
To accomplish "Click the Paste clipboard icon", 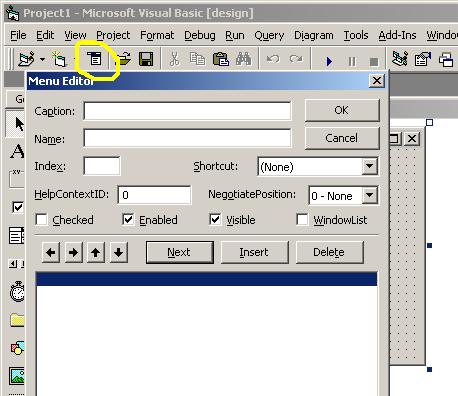I will 220,59.
